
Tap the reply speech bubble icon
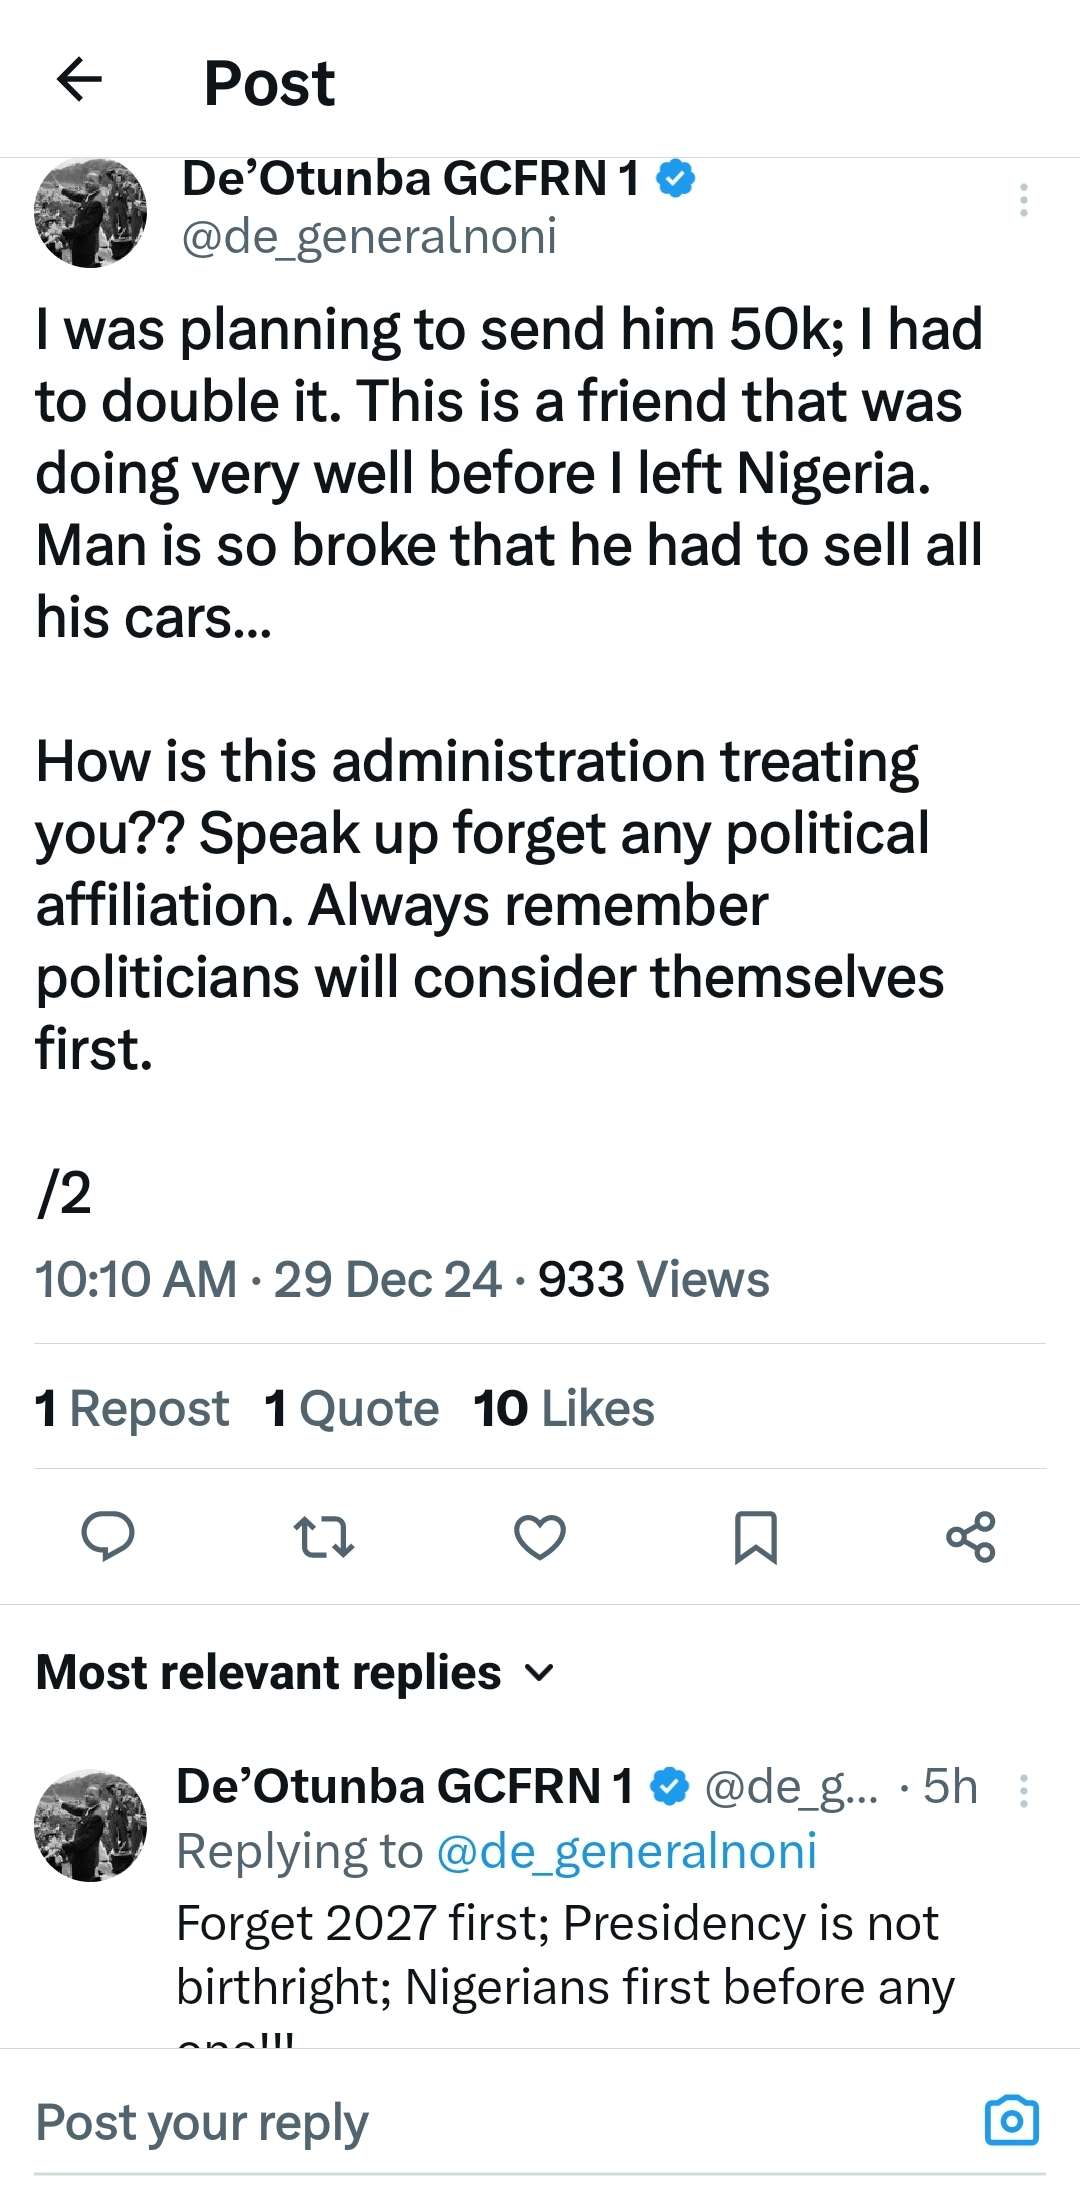(x=107, y=1537)
